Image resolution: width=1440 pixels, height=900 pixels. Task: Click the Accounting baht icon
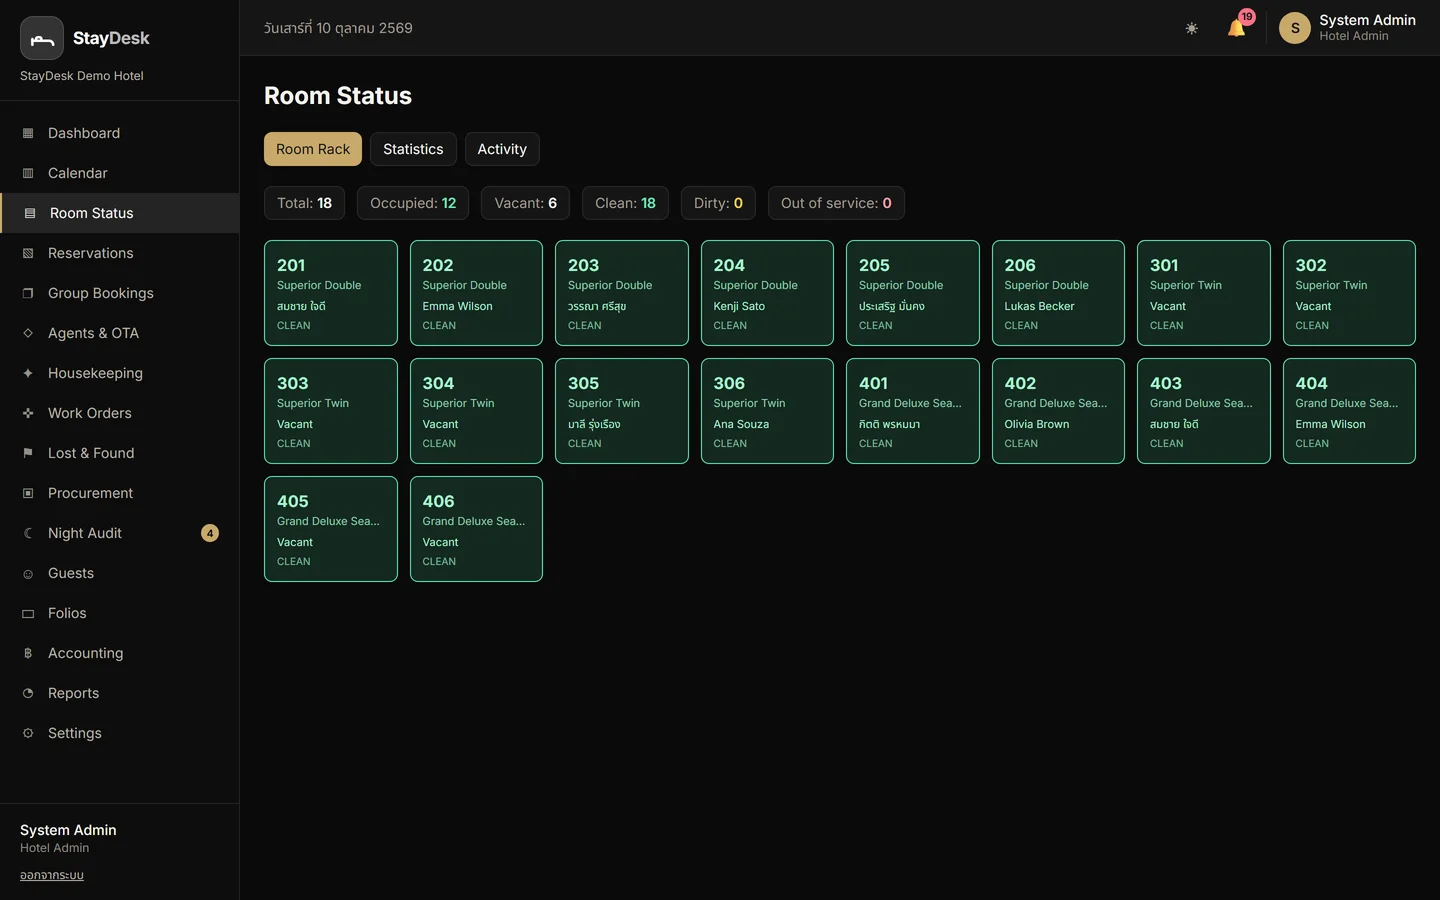pyautogui.click(x=28, y=653)
